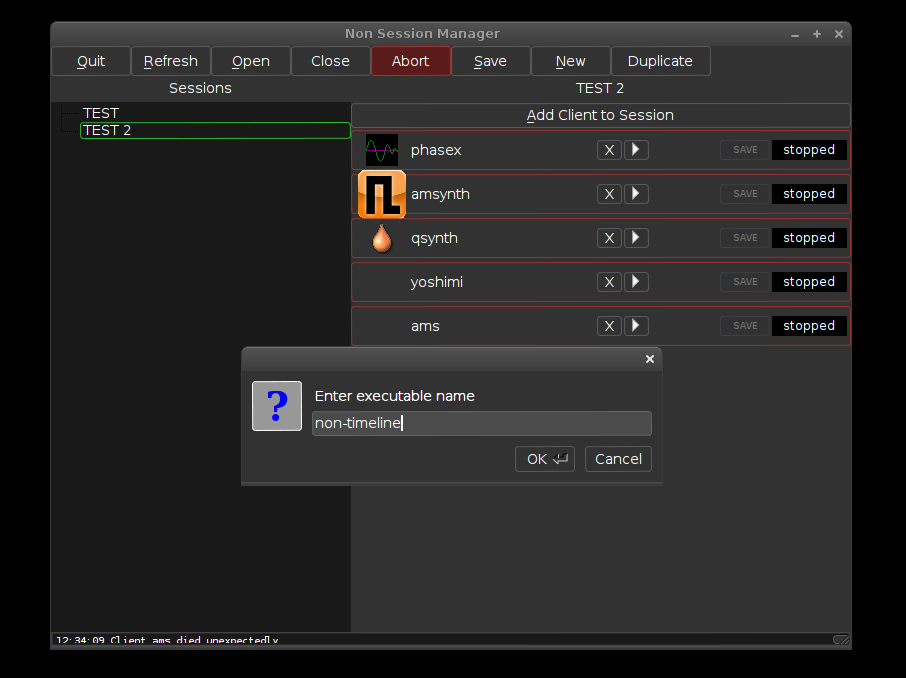Start the qsynth client with play arrow
This screenshot has width=906, height=678.
coord(636,238)
